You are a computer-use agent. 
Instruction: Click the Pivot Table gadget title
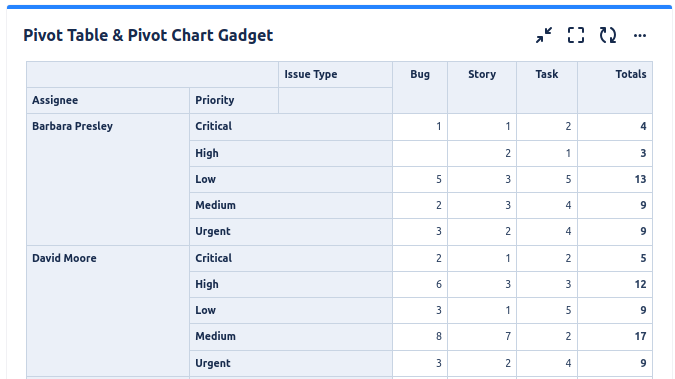click(x=148, y=35)
